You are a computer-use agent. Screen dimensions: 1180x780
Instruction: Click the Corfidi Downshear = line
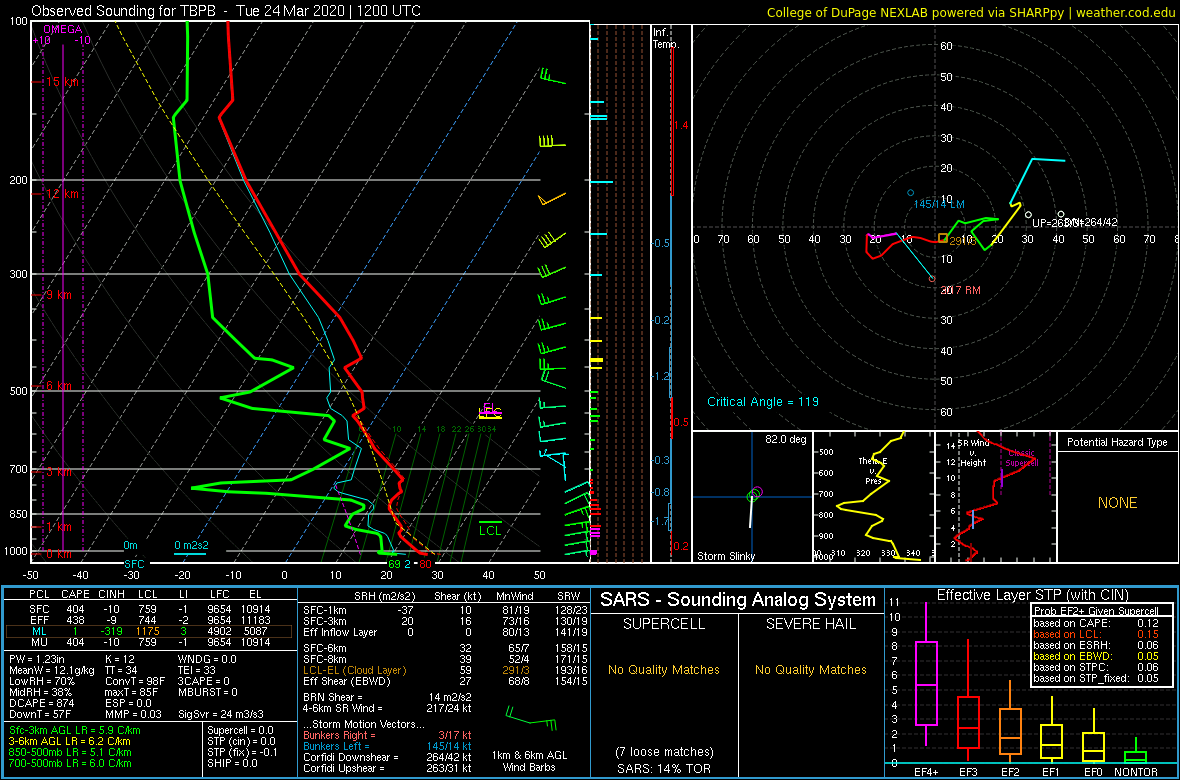pos(388,756)
